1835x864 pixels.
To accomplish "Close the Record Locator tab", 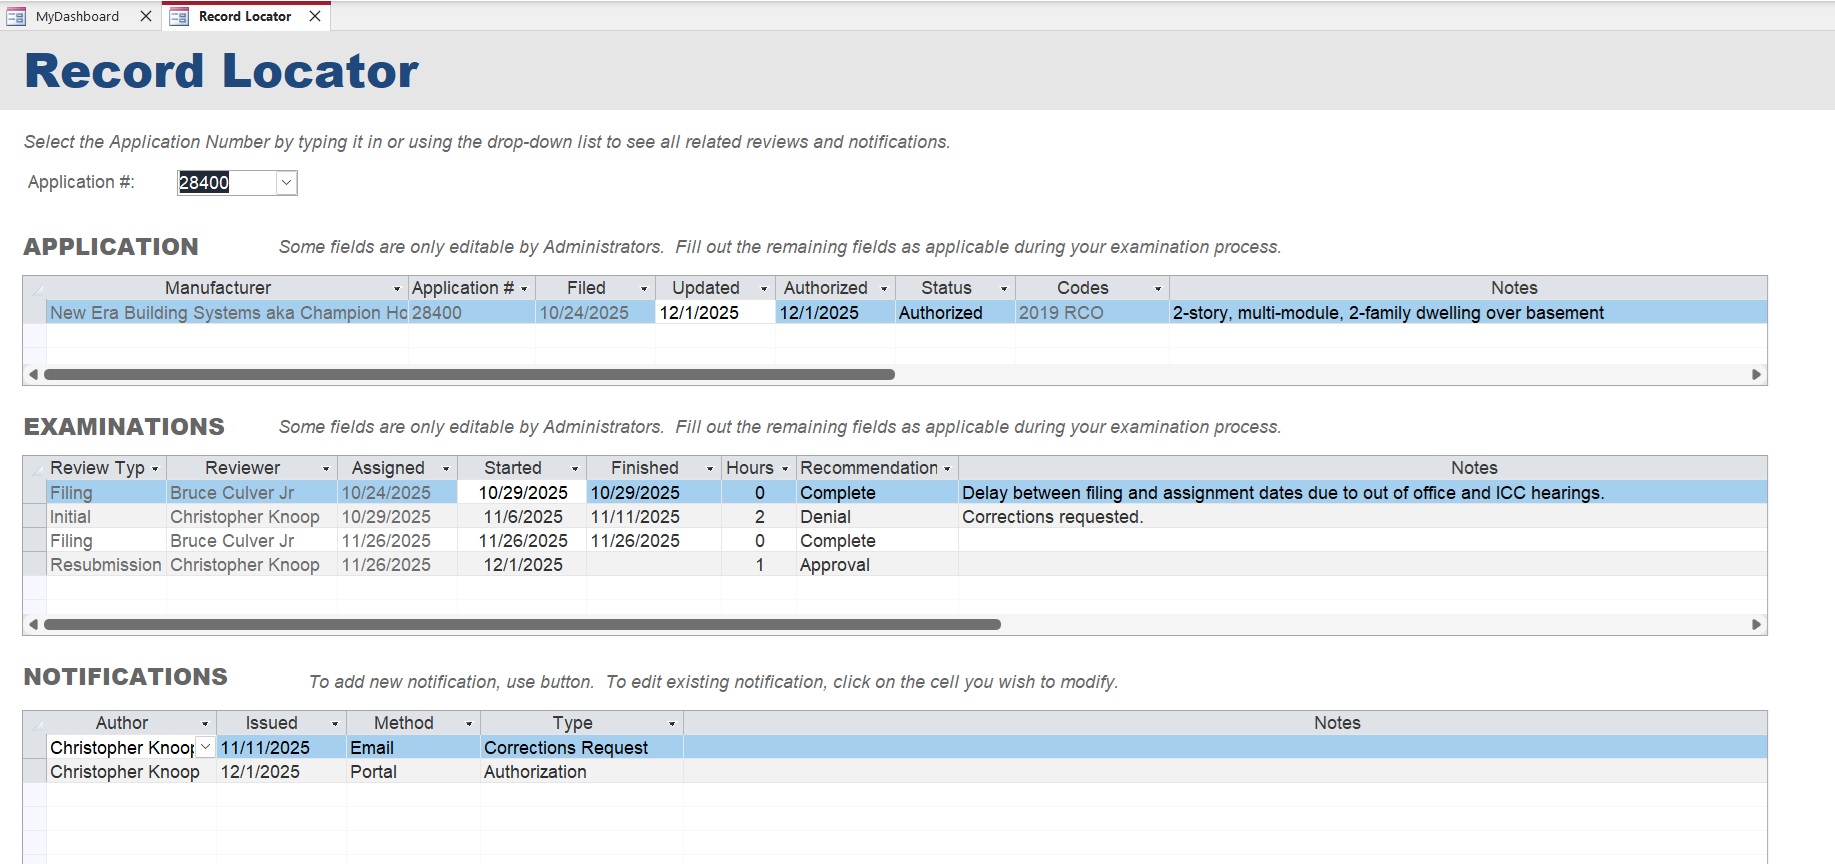I will click(x=315, y=16).
